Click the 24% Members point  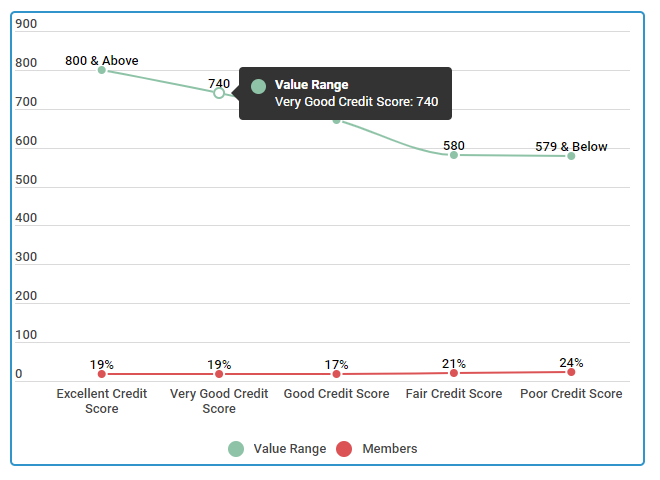pyautogui.click(x=571, y=372)
